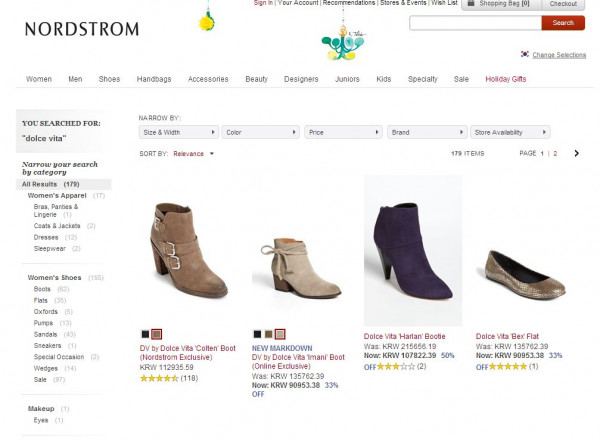Click the shopping bag icon
This screenshot has height=442, width=600.
pyautogui.click(x=471, y=3)
